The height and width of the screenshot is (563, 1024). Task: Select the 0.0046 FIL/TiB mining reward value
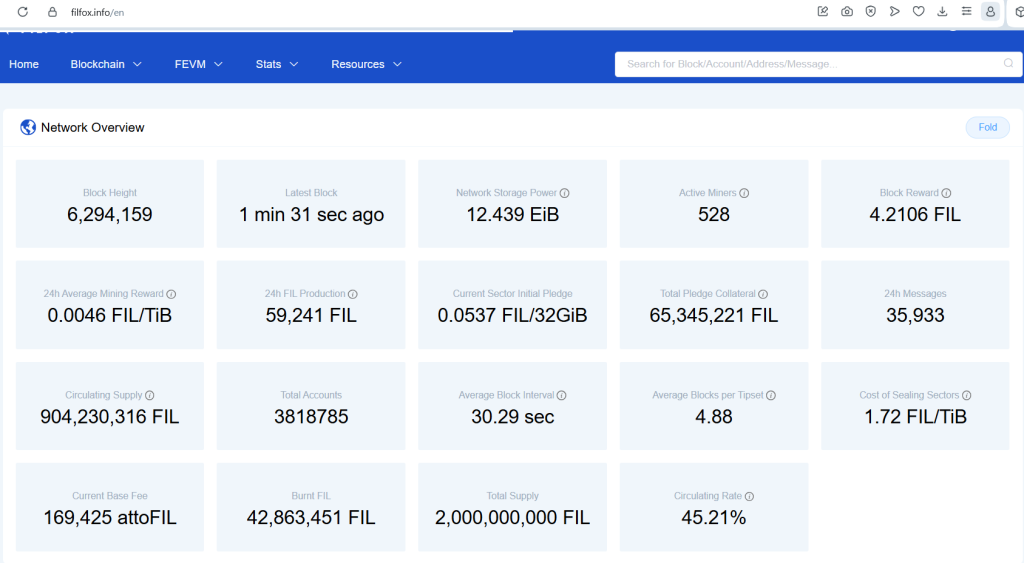pos(110,315)
